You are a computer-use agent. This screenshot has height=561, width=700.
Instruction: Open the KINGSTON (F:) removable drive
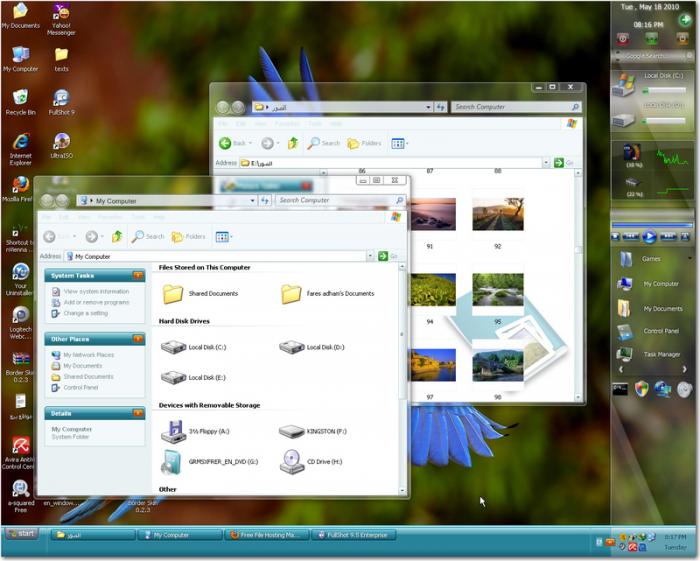pos(292,431)
